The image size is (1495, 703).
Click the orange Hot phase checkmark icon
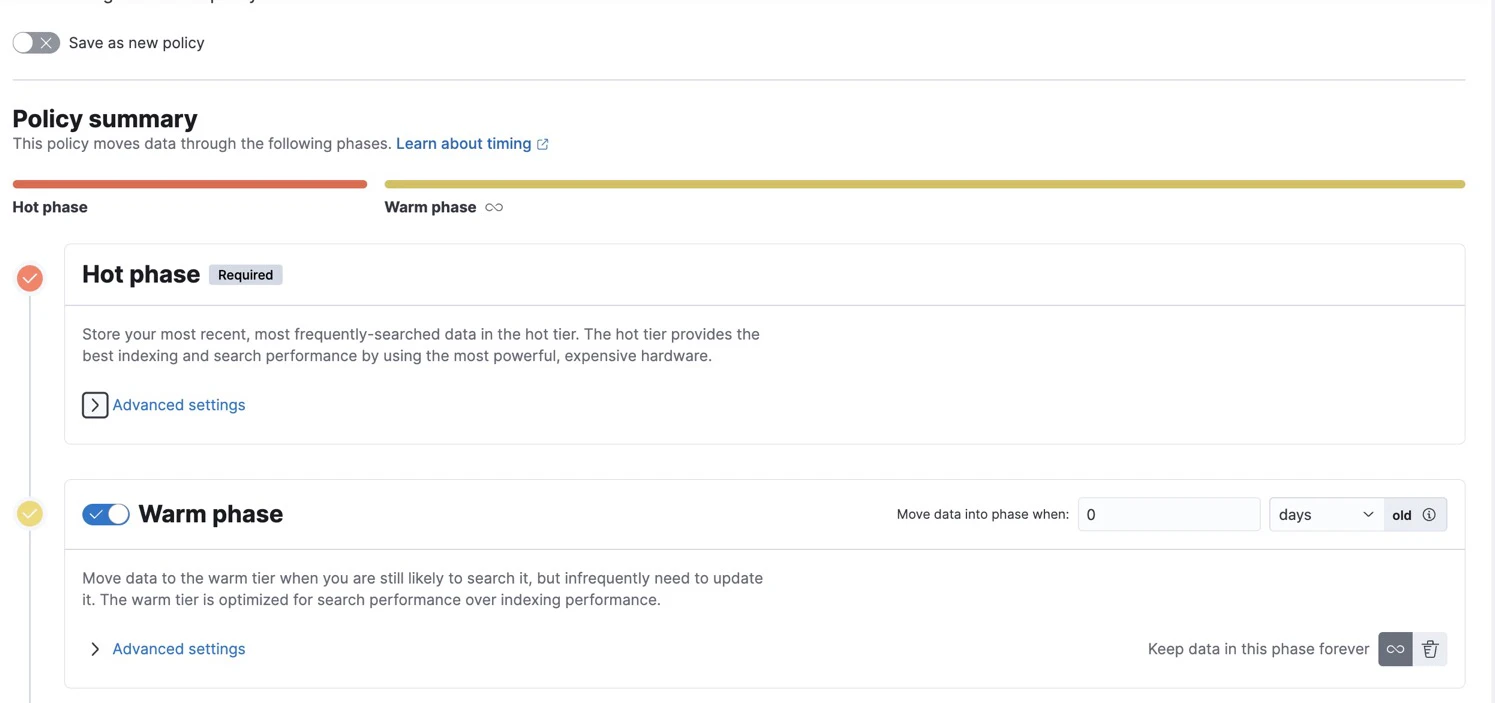click(x=30, y=278)
